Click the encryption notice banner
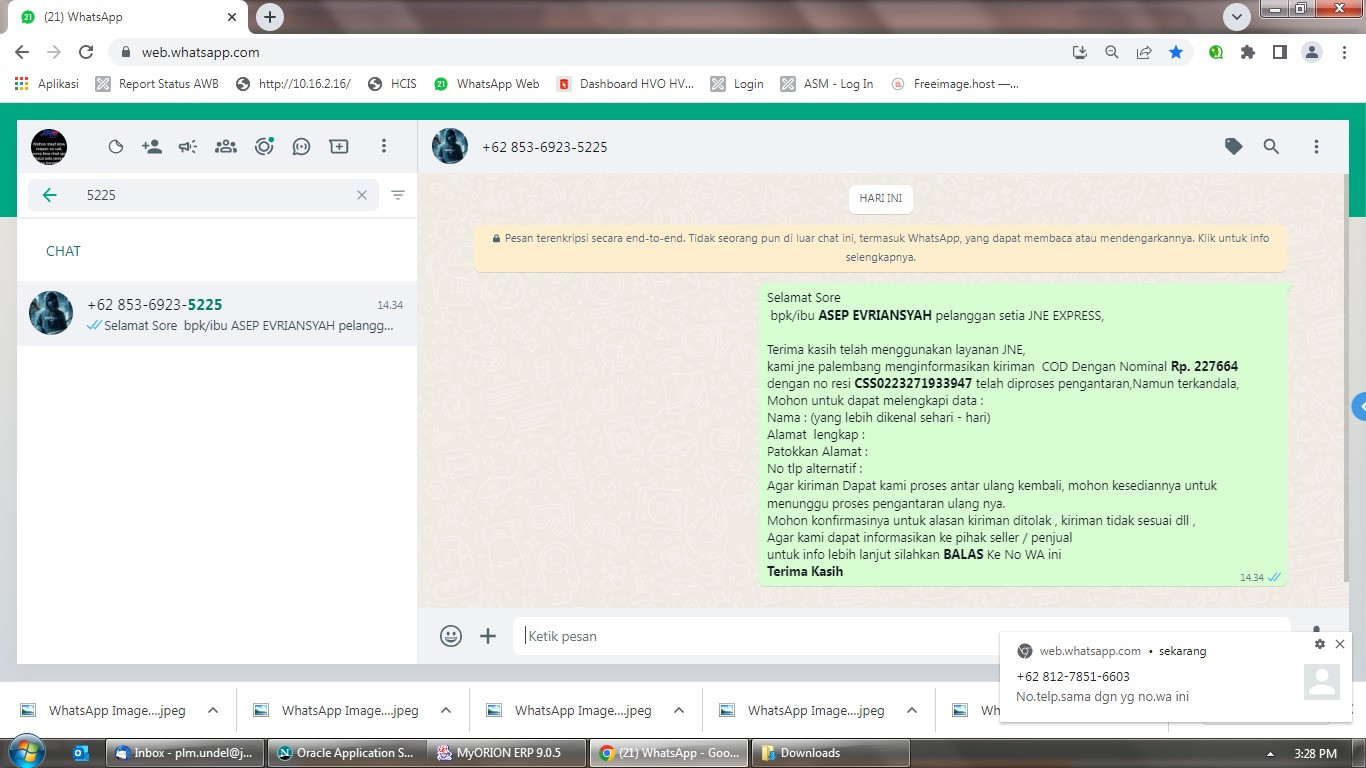Viewport: 1366px width, 768px height. click(881, 248)
